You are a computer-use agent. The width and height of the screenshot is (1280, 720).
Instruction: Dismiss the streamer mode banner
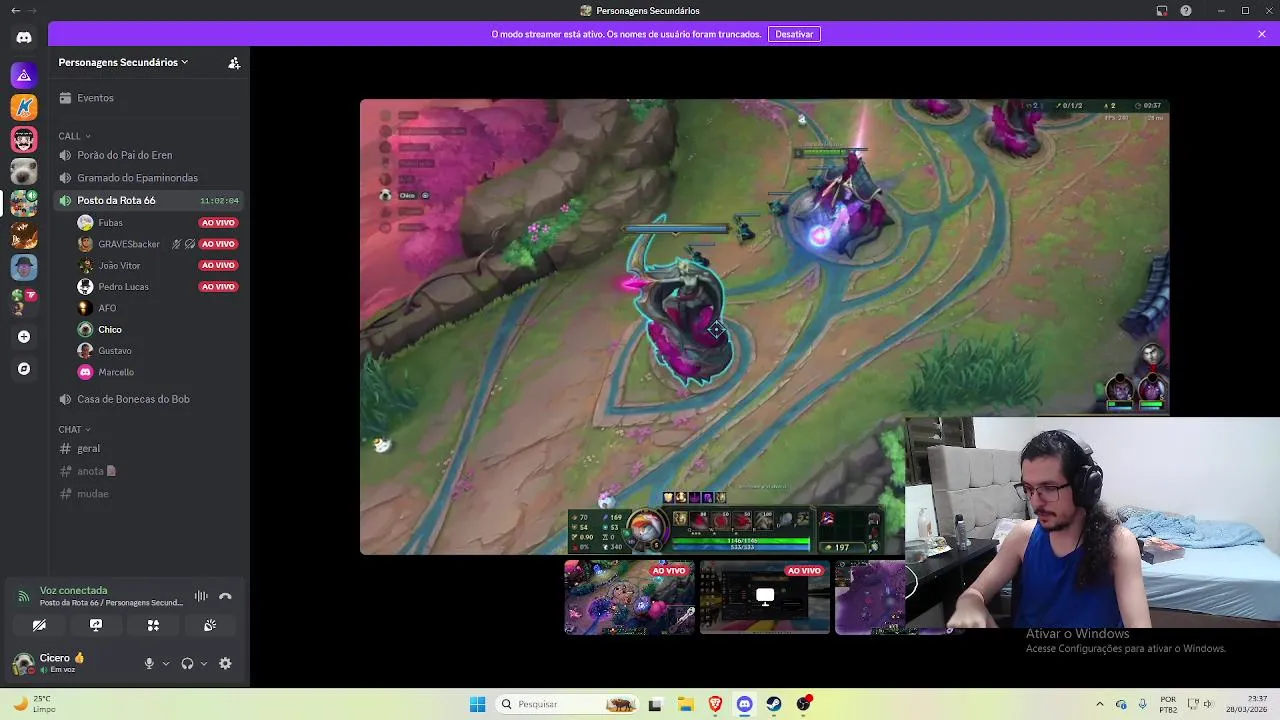coord(1262,34)
